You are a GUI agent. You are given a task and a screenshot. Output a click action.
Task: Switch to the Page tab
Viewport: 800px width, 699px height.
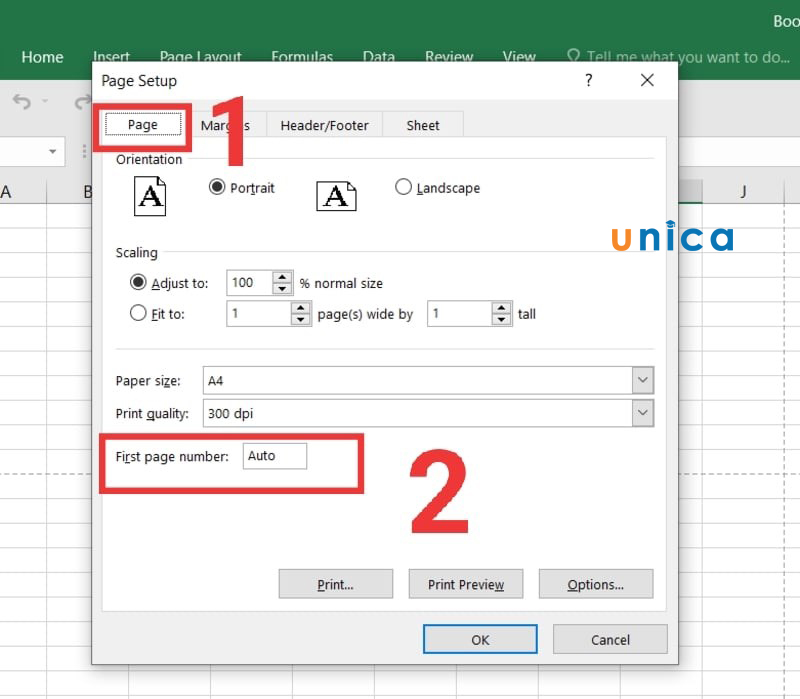143,124
